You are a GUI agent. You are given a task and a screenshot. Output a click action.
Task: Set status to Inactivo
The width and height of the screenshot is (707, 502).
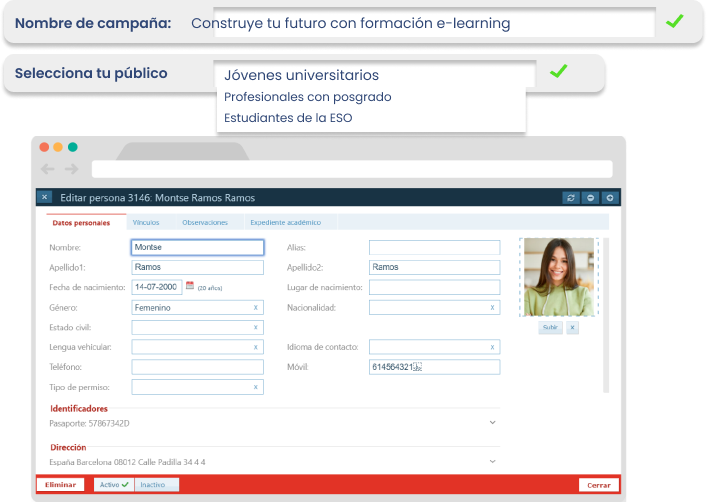156,485
